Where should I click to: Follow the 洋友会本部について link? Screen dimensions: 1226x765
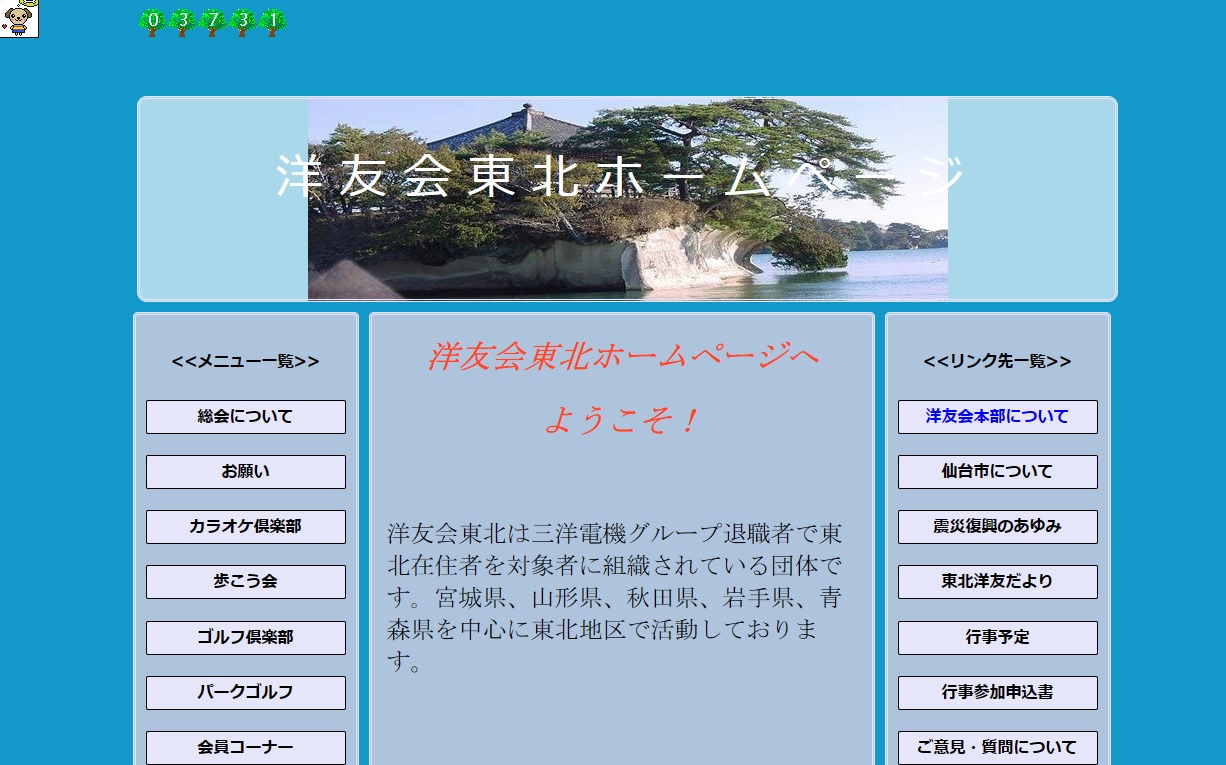998,417
